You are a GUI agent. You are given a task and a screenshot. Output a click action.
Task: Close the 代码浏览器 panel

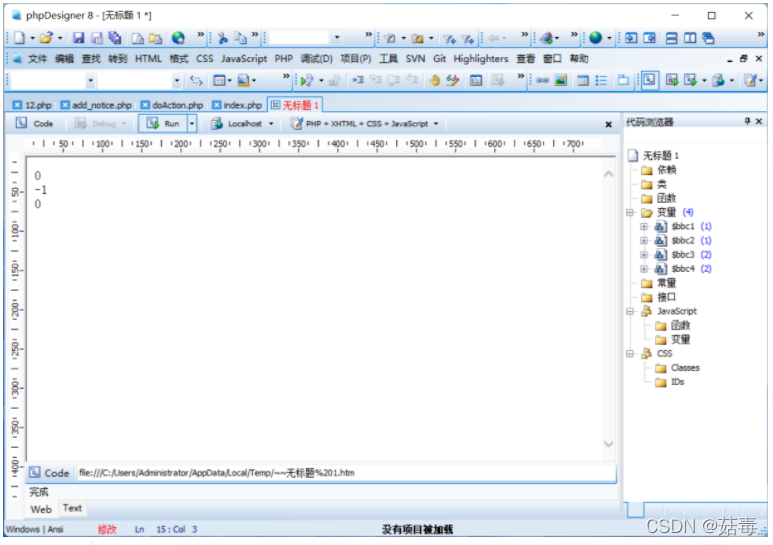pos(759,121)
